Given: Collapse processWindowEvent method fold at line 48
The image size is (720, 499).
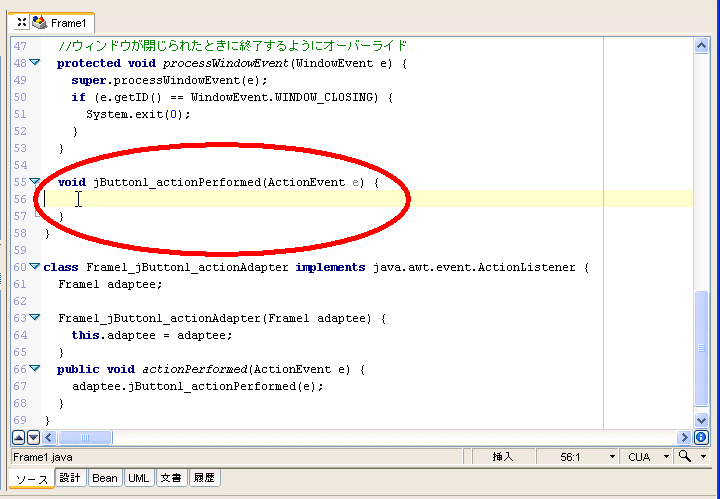Looking at the screenshot, I should coord(35,62).
